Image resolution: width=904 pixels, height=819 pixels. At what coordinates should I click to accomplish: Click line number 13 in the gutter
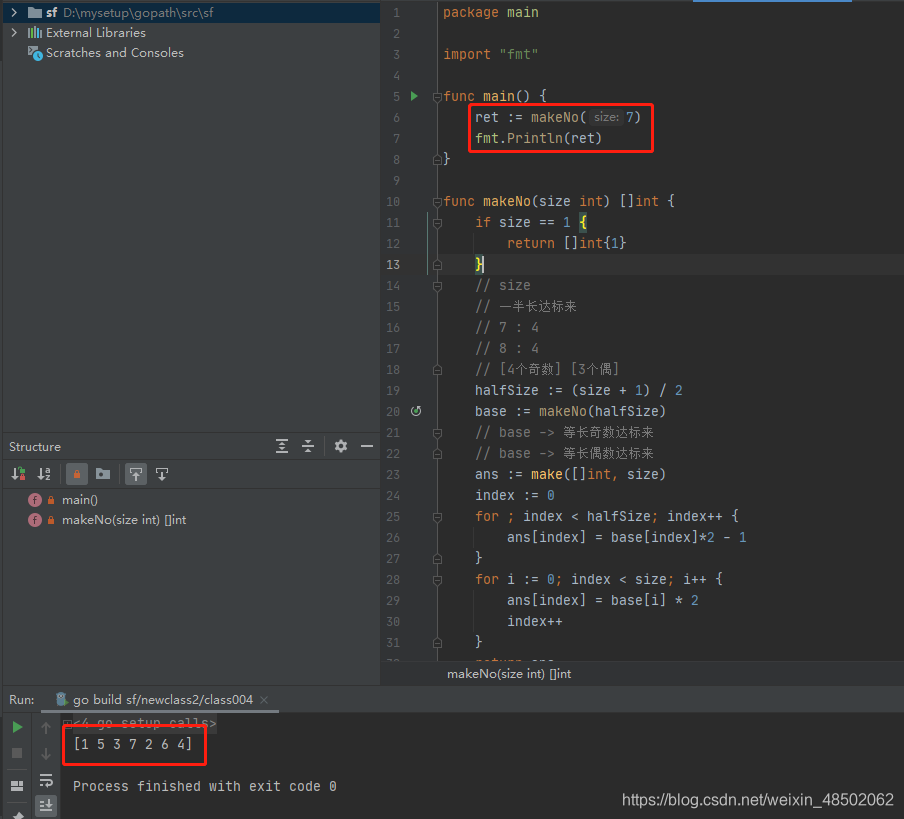(393, 265)
